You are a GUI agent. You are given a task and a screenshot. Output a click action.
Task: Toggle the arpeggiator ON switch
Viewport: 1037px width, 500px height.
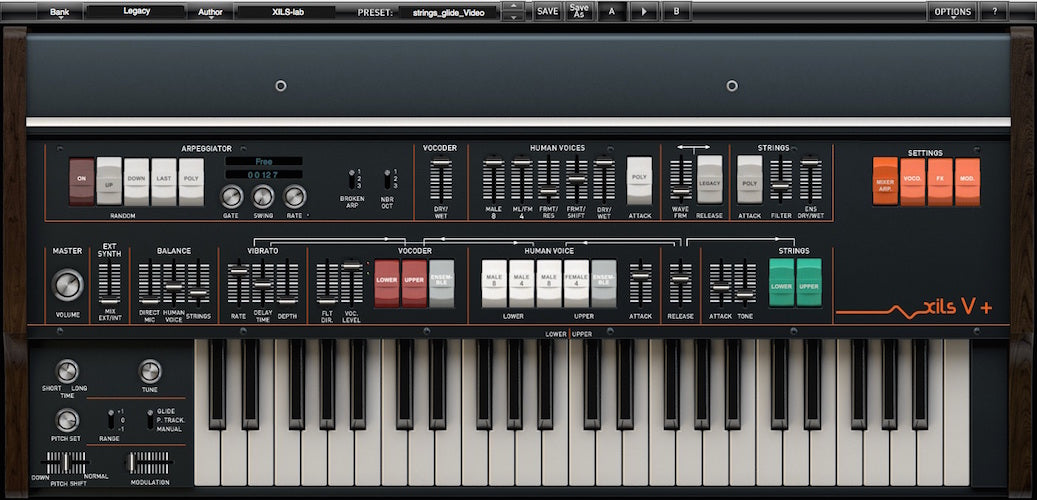[82, 182]
